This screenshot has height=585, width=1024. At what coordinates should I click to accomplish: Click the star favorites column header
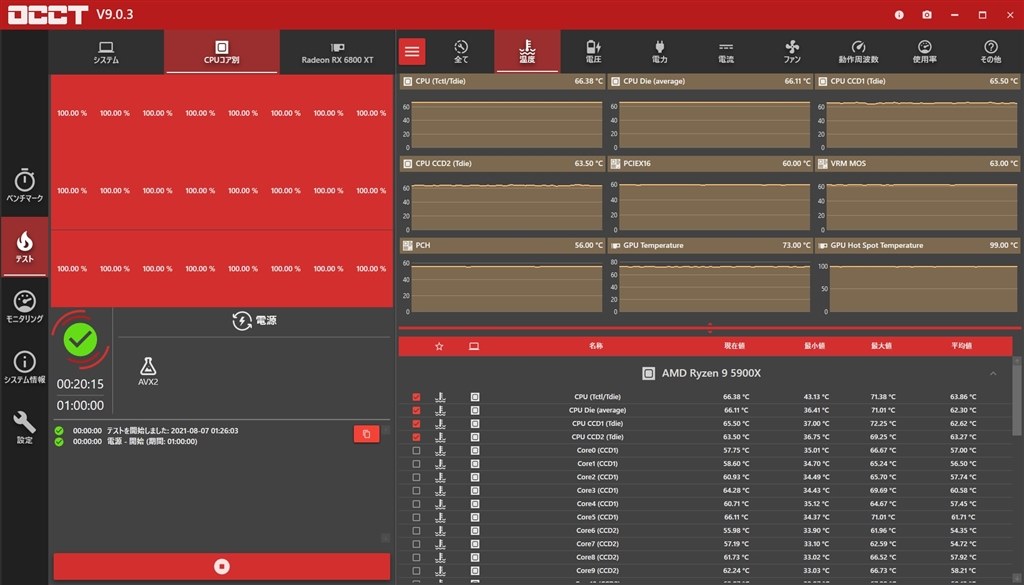(x=439, y=346)
